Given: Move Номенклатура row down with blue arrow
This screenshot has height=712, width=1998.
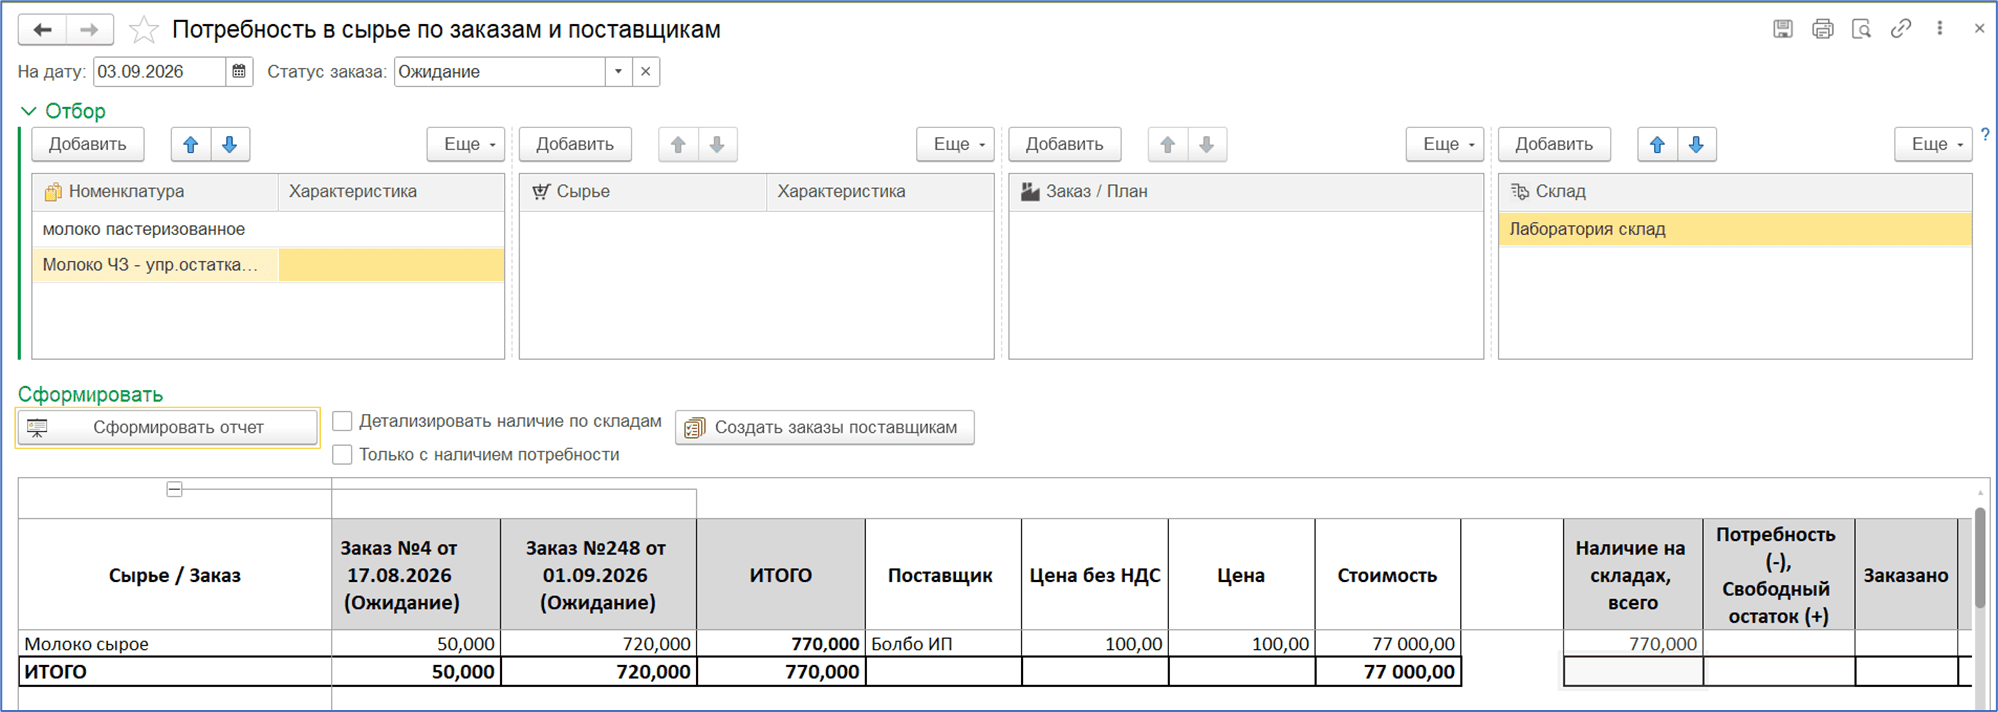Looking at the screenshot, I should [230, 144].
